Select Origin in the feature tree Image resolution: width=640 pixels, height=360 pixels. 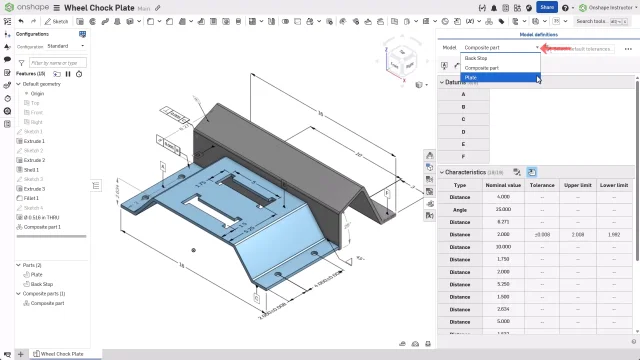[x=37, y=93]
